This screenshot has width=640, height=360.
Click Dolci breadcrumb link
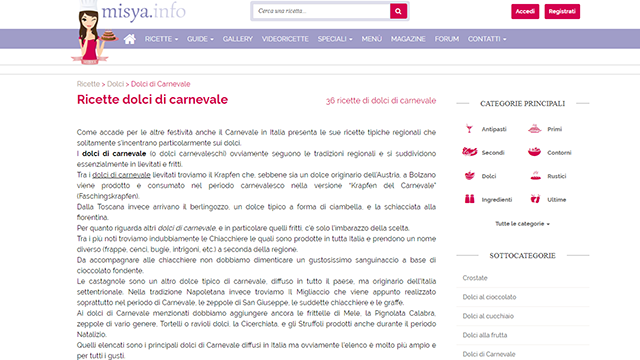115,84
